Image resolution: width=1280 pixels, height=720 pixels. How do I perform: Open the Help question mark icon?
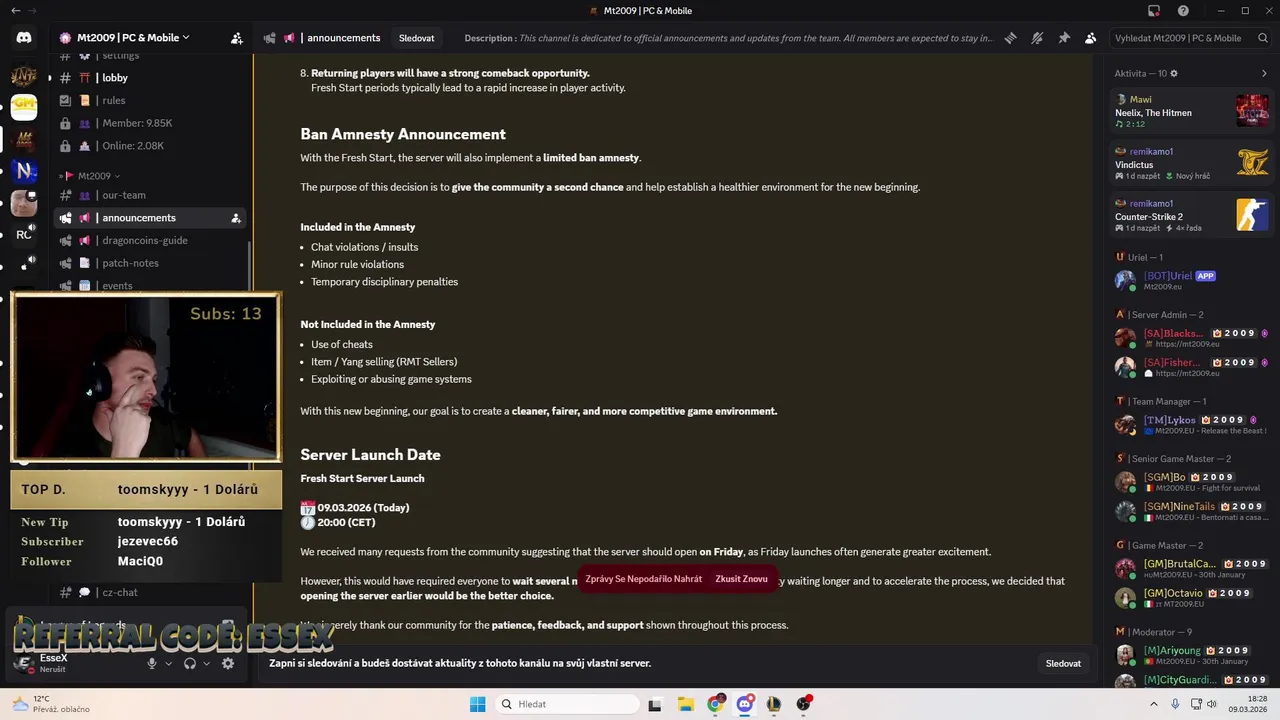[x=1183, y=11]
